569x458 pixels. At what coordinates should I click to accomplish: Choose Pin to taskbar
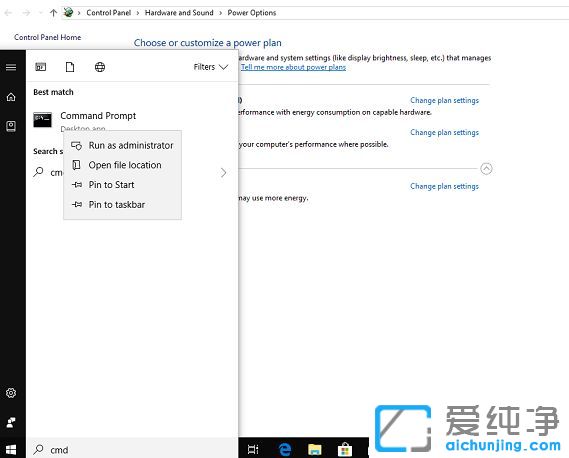(x=122, y=204)
